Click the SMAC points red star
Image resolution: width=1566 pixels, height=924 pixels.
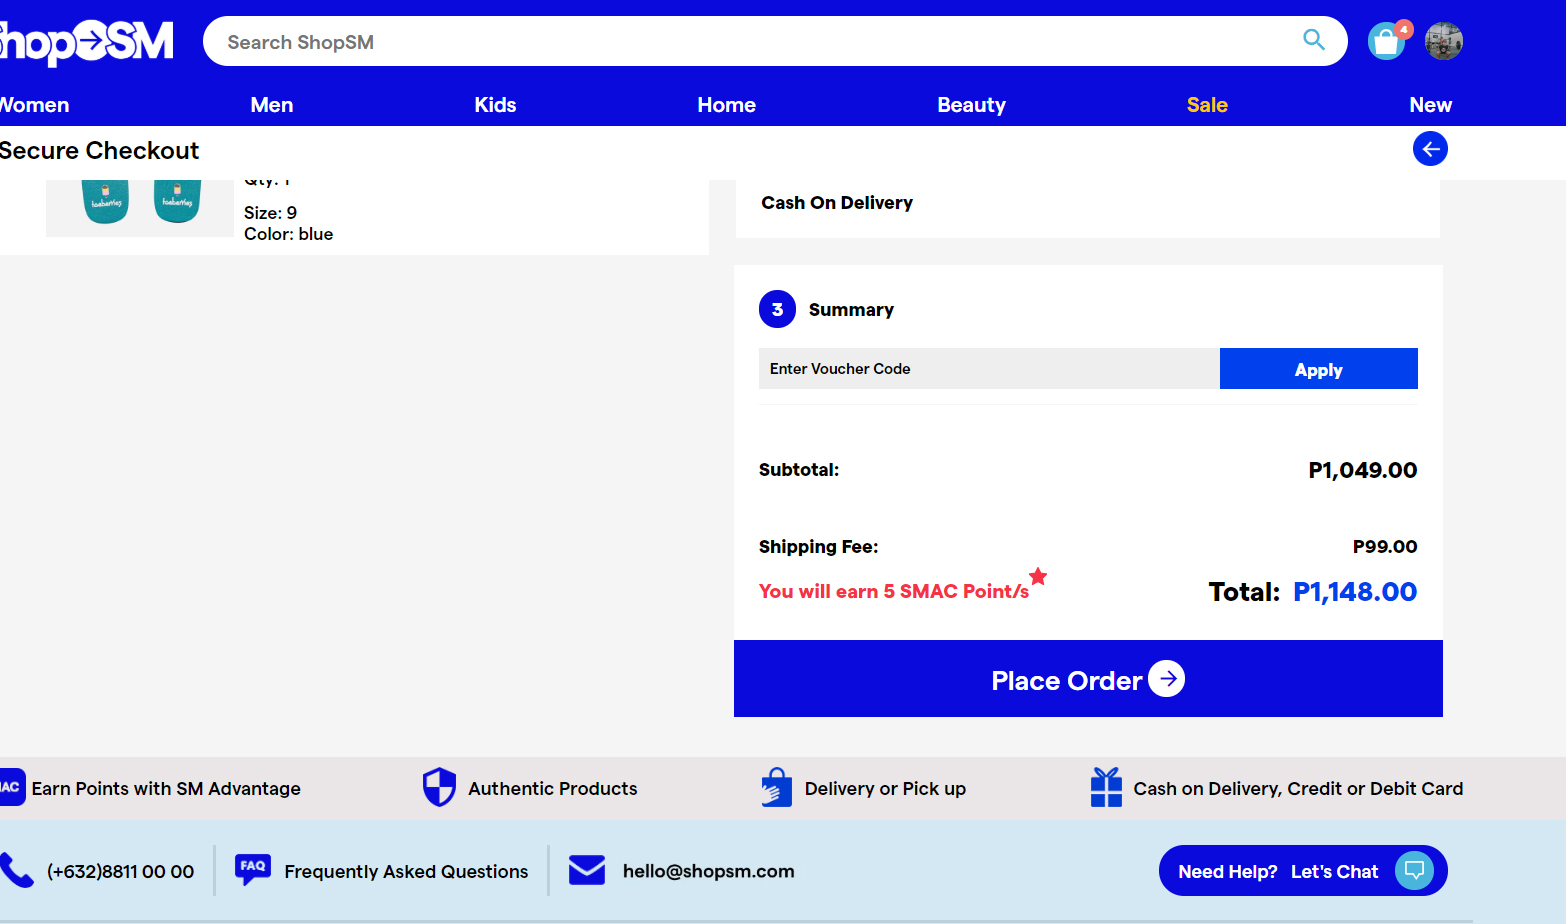pos(1038,576)
